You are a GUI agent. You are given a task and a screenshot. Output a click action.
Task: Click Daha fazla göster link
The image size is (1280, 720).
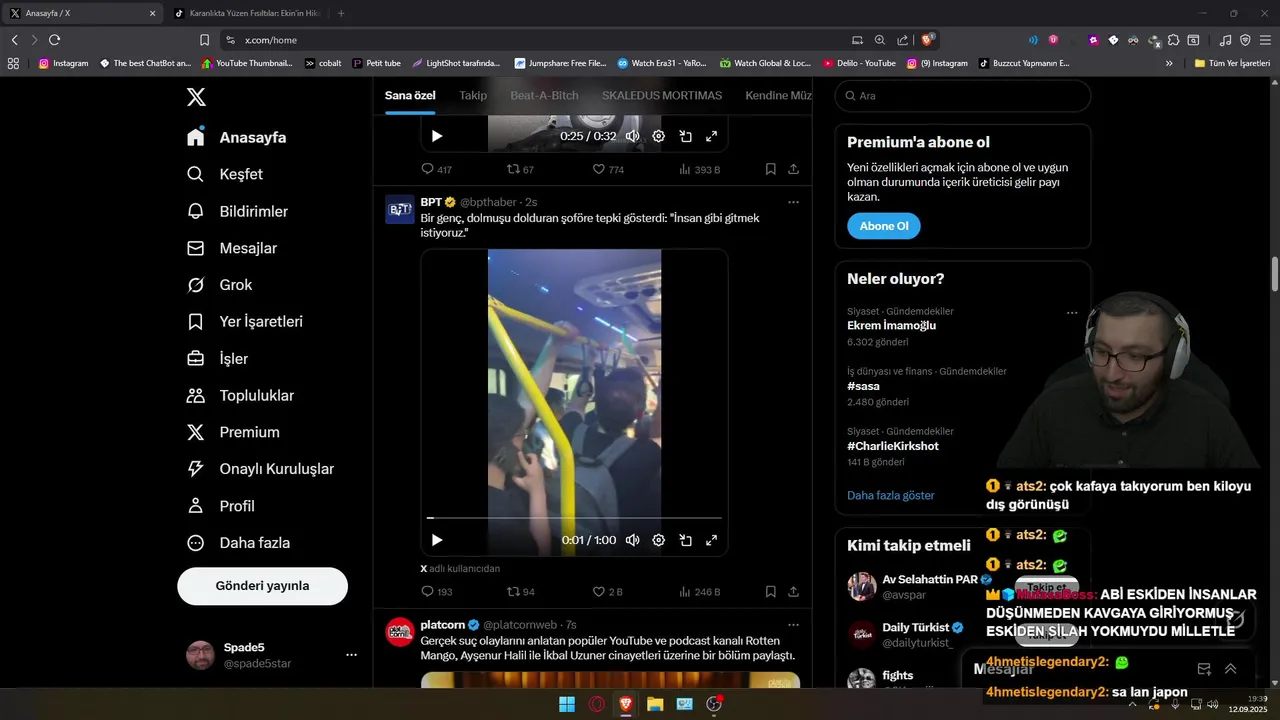(891, 496)
